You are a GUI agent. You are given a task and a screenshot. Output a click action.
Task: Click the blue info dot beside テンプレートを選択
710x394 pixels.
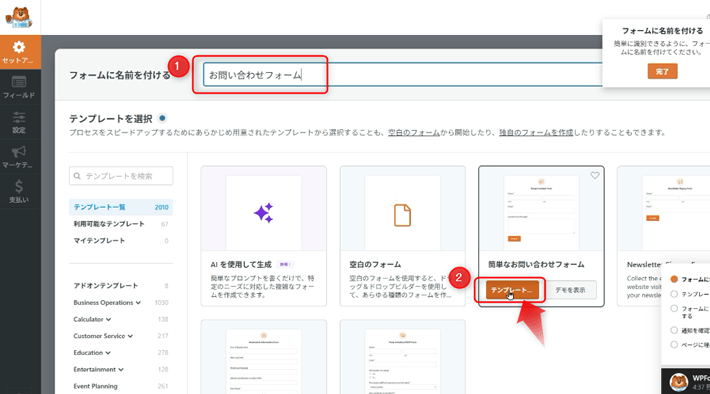click(x=162, y=118)
